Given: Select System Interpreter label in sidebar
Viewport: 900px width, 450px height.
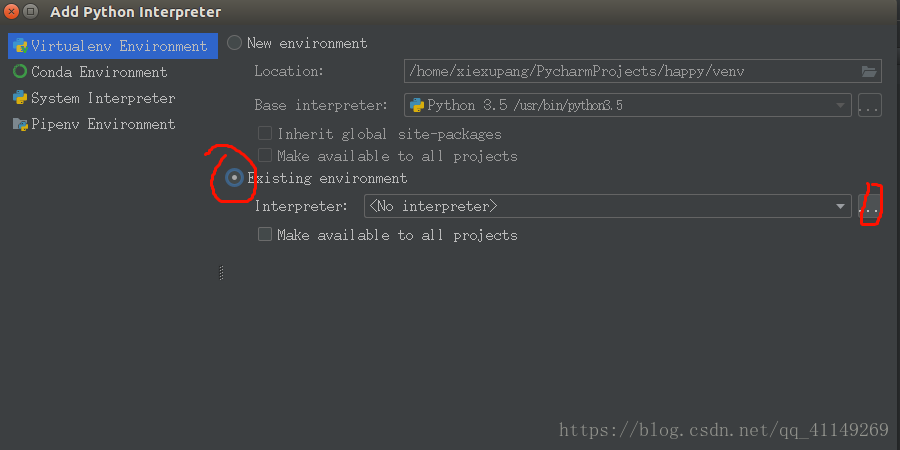Looking at the screenshot, I should pyautogui.click(x=103, y=98).
